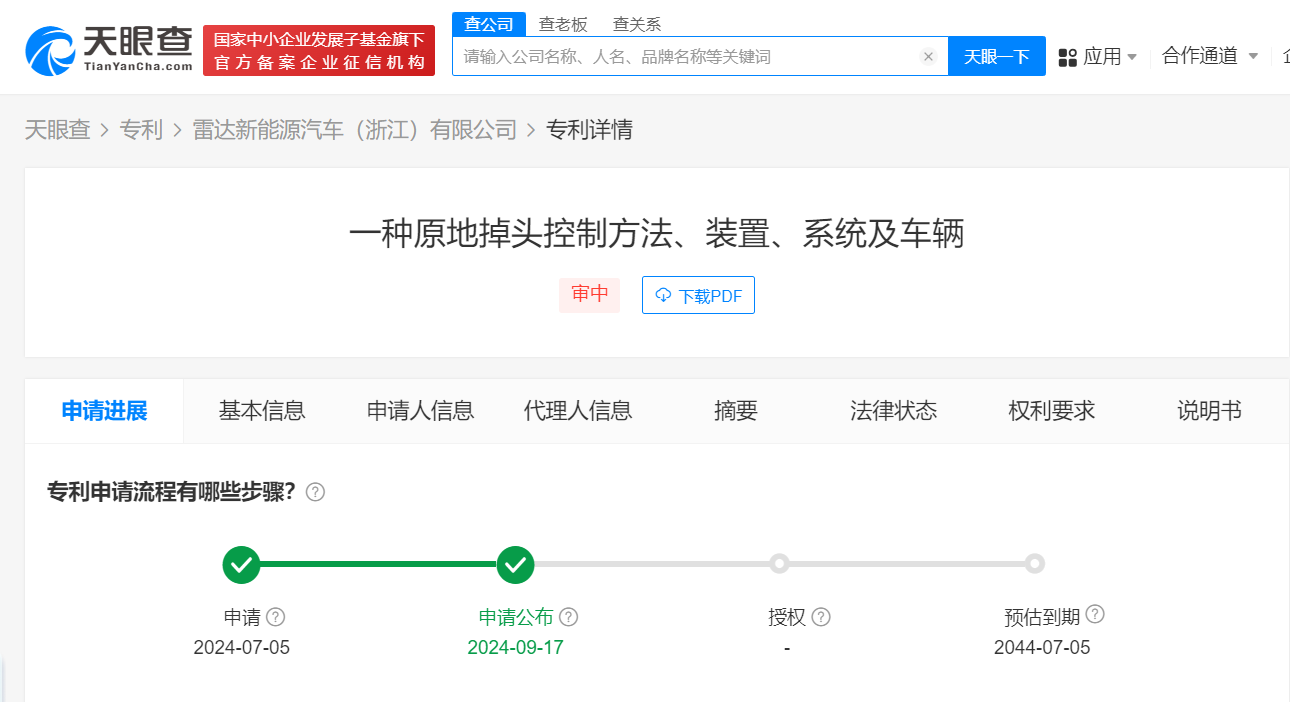The image size is (1290, 702).
Task: Clear the search box with the × icon
Action: pyautogui.click(x=928, y=56)
